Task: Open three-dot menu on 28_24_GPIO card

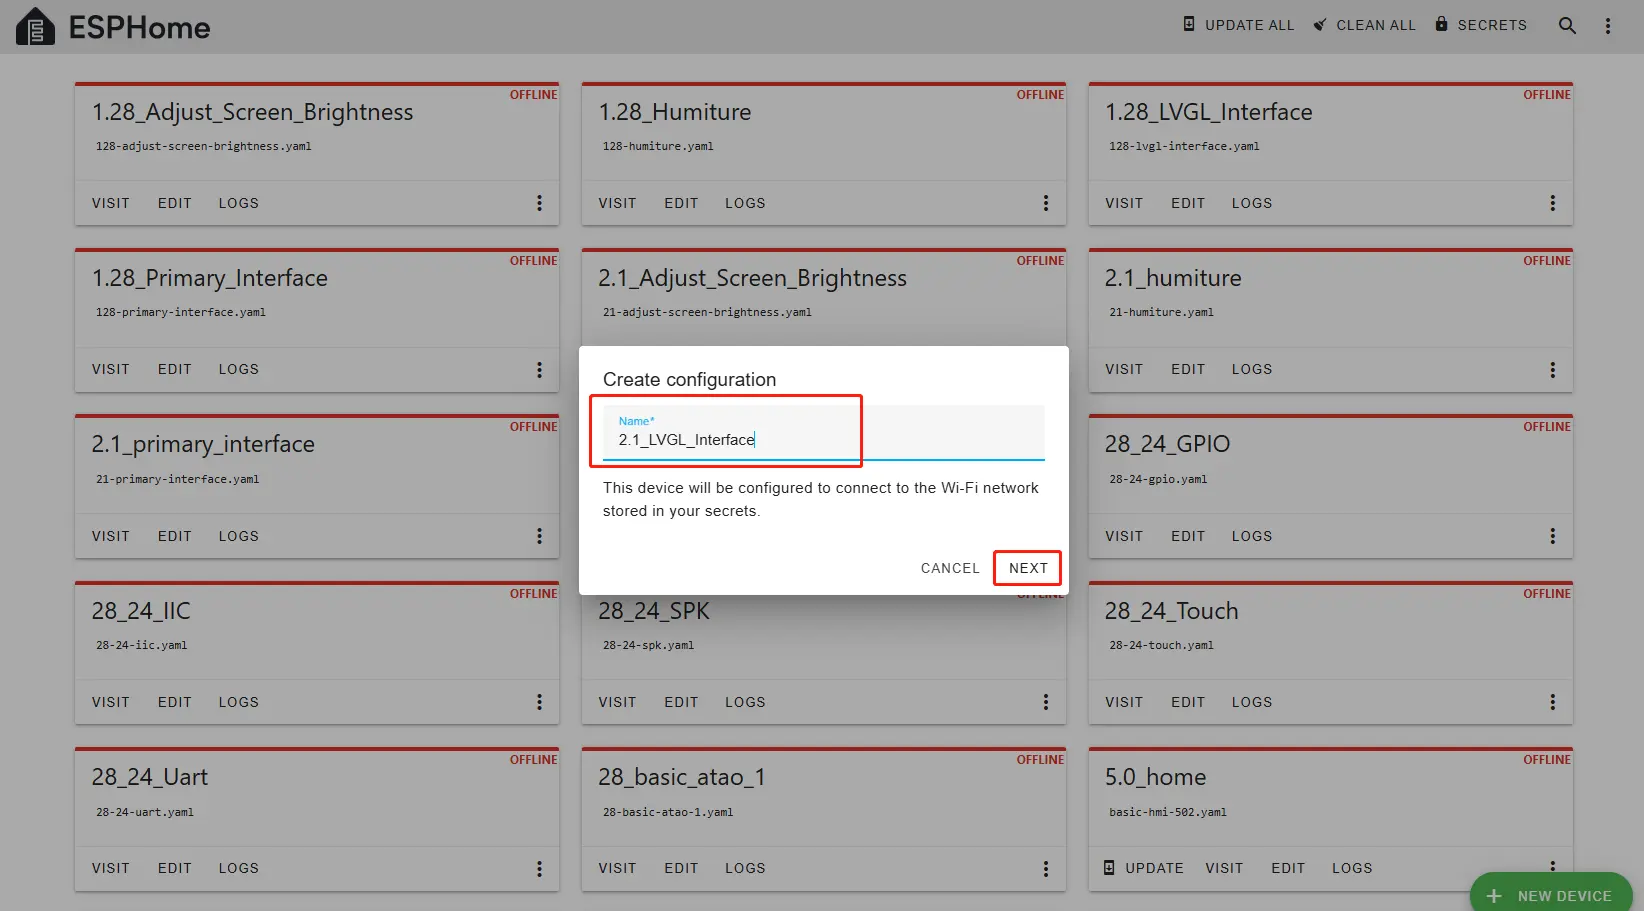Action: click(1552, 536)
